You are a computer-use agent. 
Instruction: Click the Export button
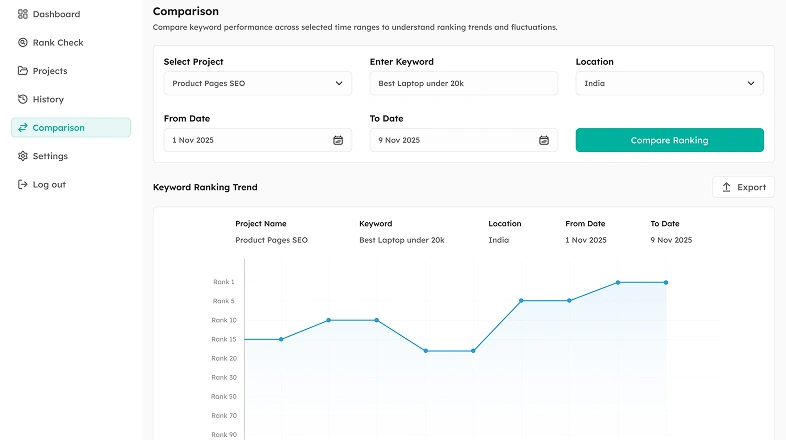[x=743, y=187]
